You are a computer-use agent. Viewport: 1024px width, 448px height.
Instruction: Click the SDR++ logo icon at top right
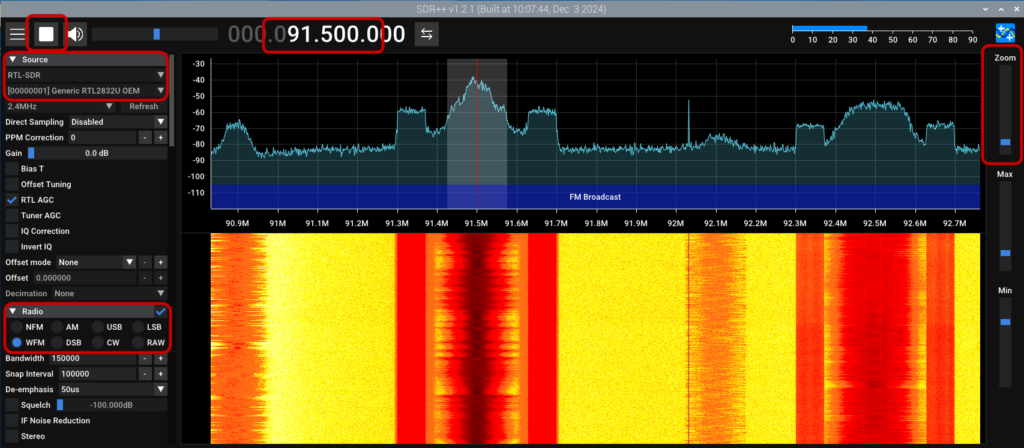(x=1005, y=34)
